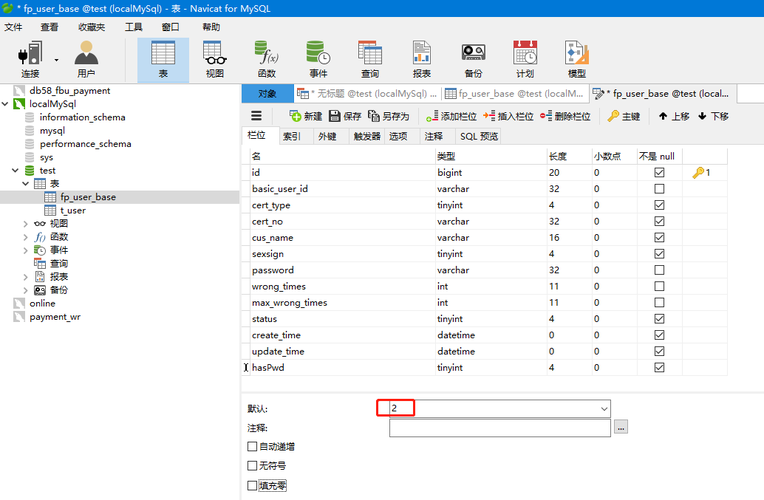This screenshot has height=500, width=764.
Task: Enable 自动递增 (auto increment) checkbox
Action: [252, 446]
